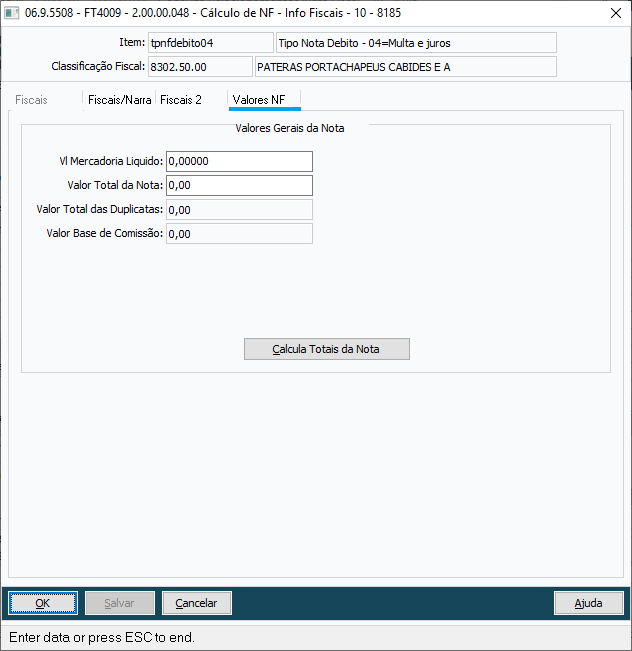Click the Item code field tpnfdebito04
632x651 pixels.
211,43
